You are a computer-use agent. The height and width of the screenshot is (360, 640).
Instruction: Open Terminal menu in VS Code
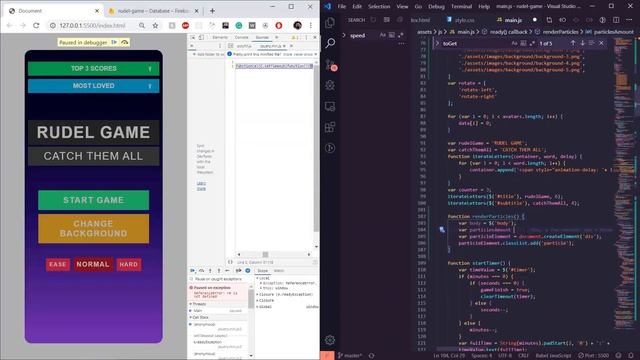click(x=461, y=6)
